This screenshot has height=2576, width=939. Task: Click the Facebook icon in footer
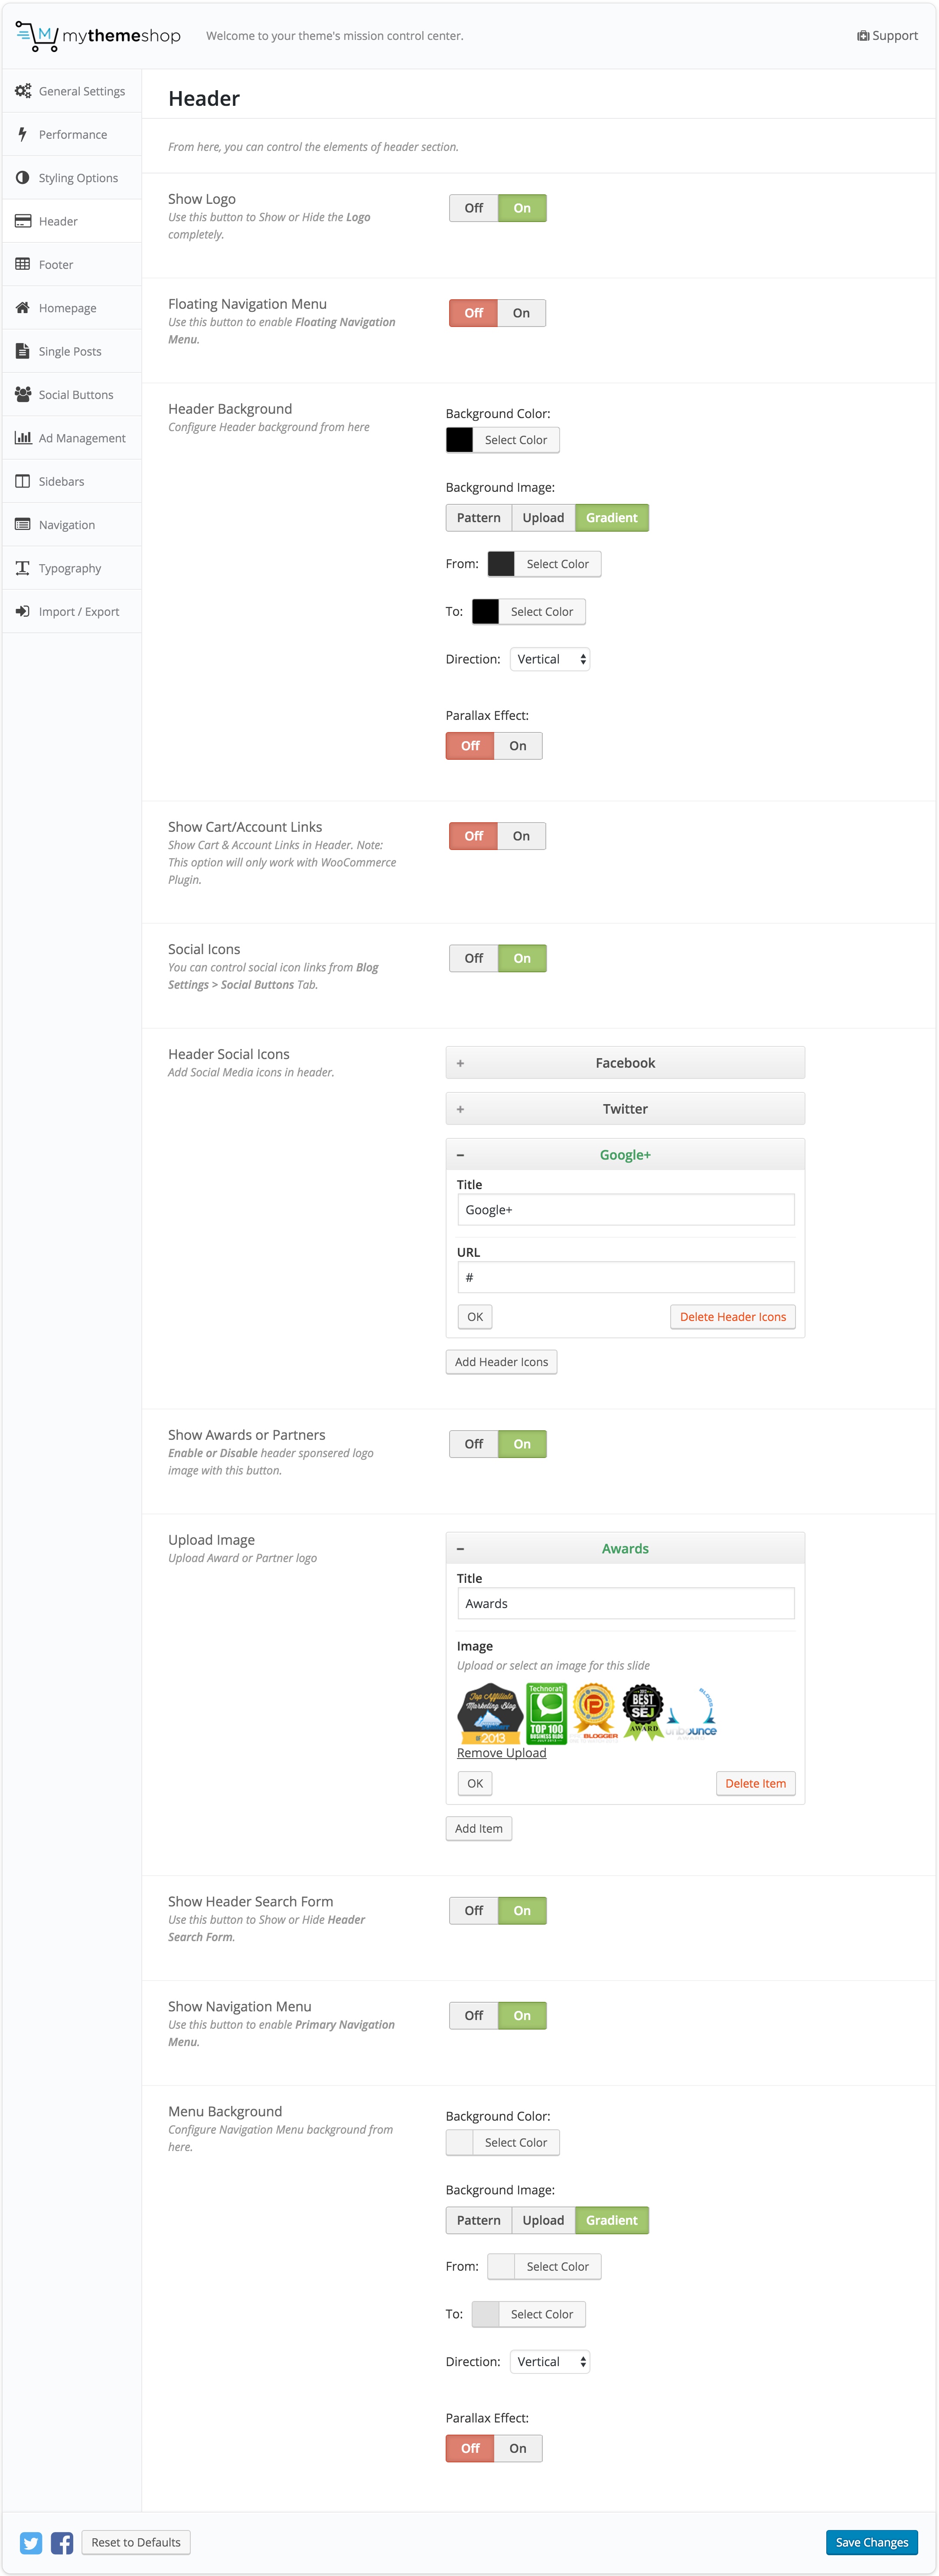[62, 2542]
